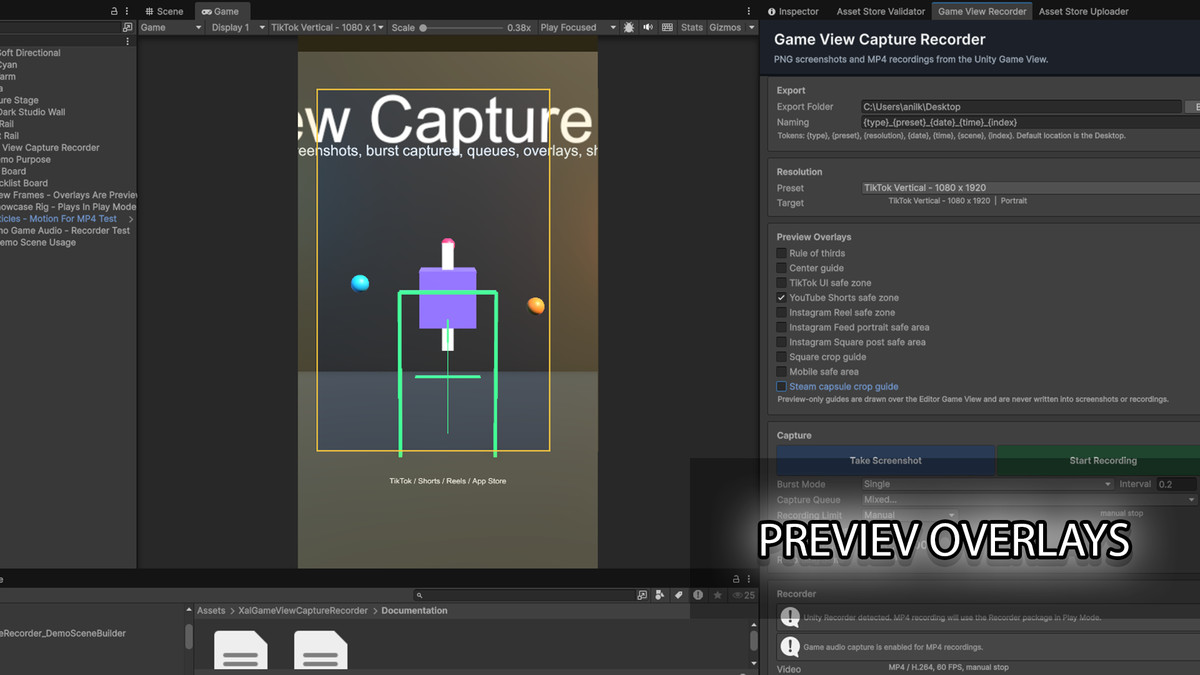Click the Game view Scale slider handle
The height and width of the screenshot is (675, 1200).
tap(423, 28)
